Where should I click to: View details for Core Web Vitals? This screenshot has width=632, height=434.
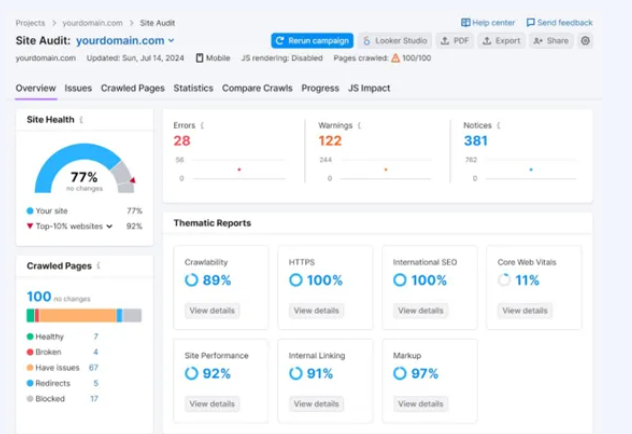(x=525, y=311)
